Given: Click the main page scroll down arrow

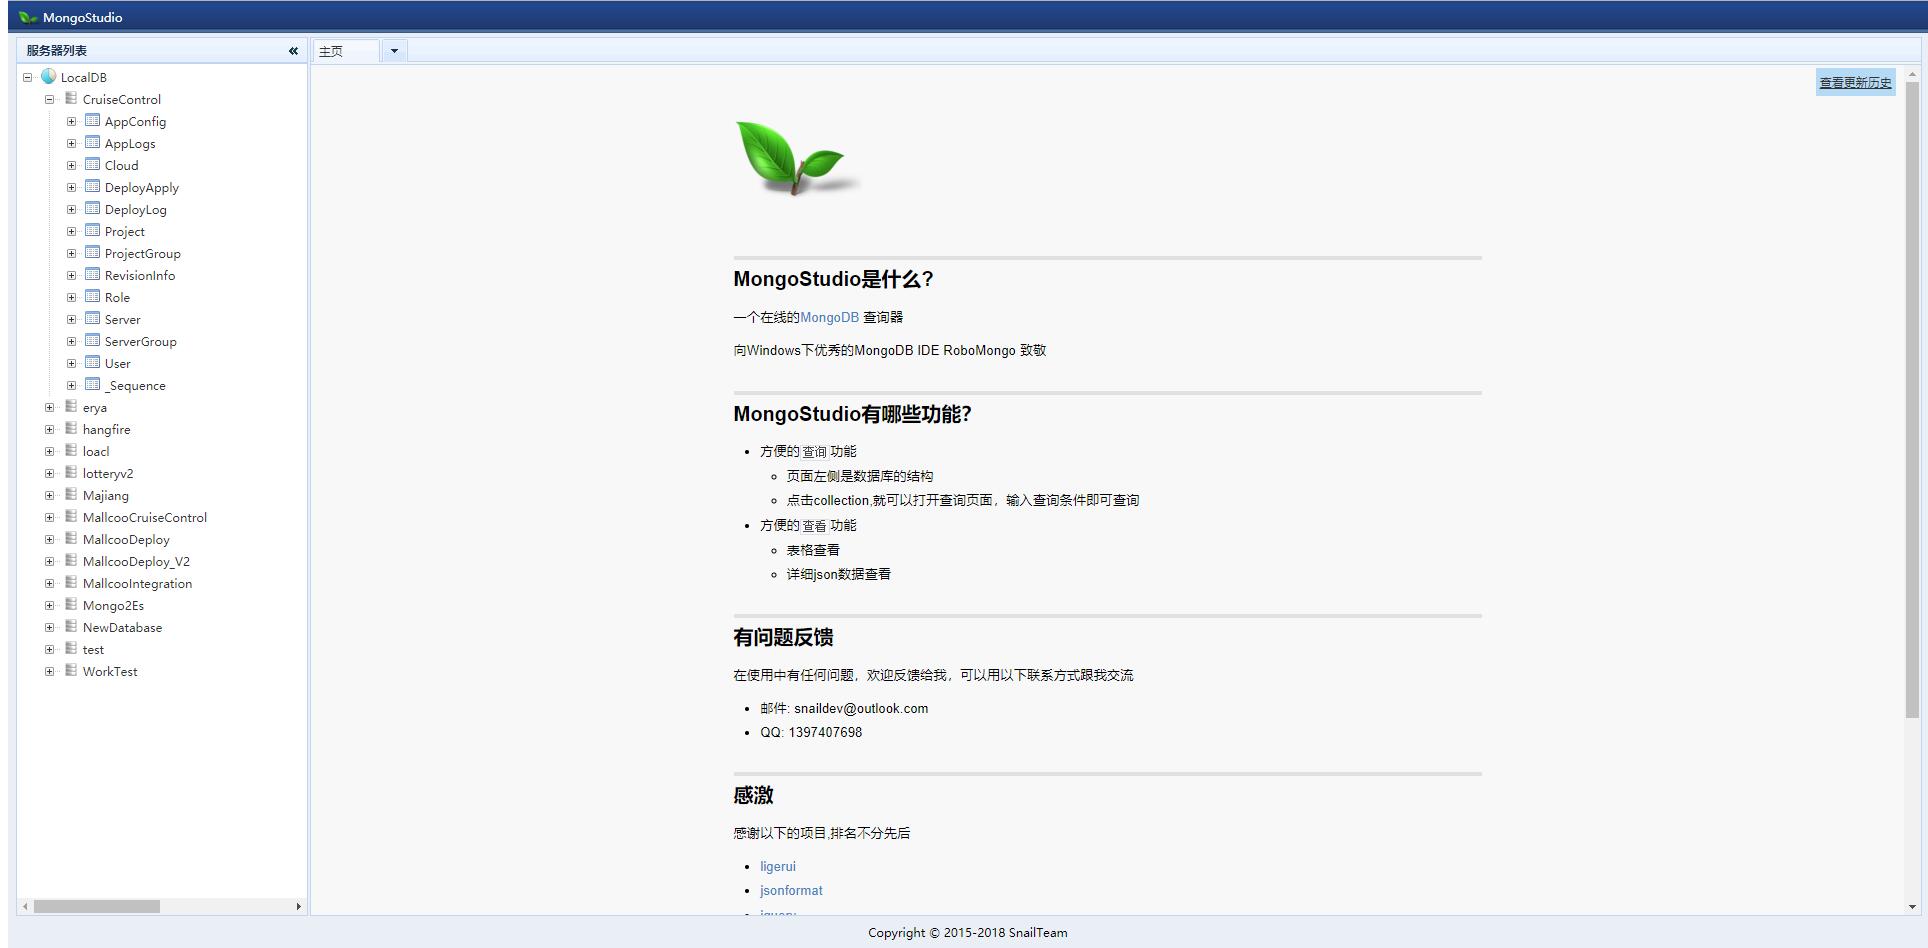Looking at the screenshot, I should [x=1912, y=907].
